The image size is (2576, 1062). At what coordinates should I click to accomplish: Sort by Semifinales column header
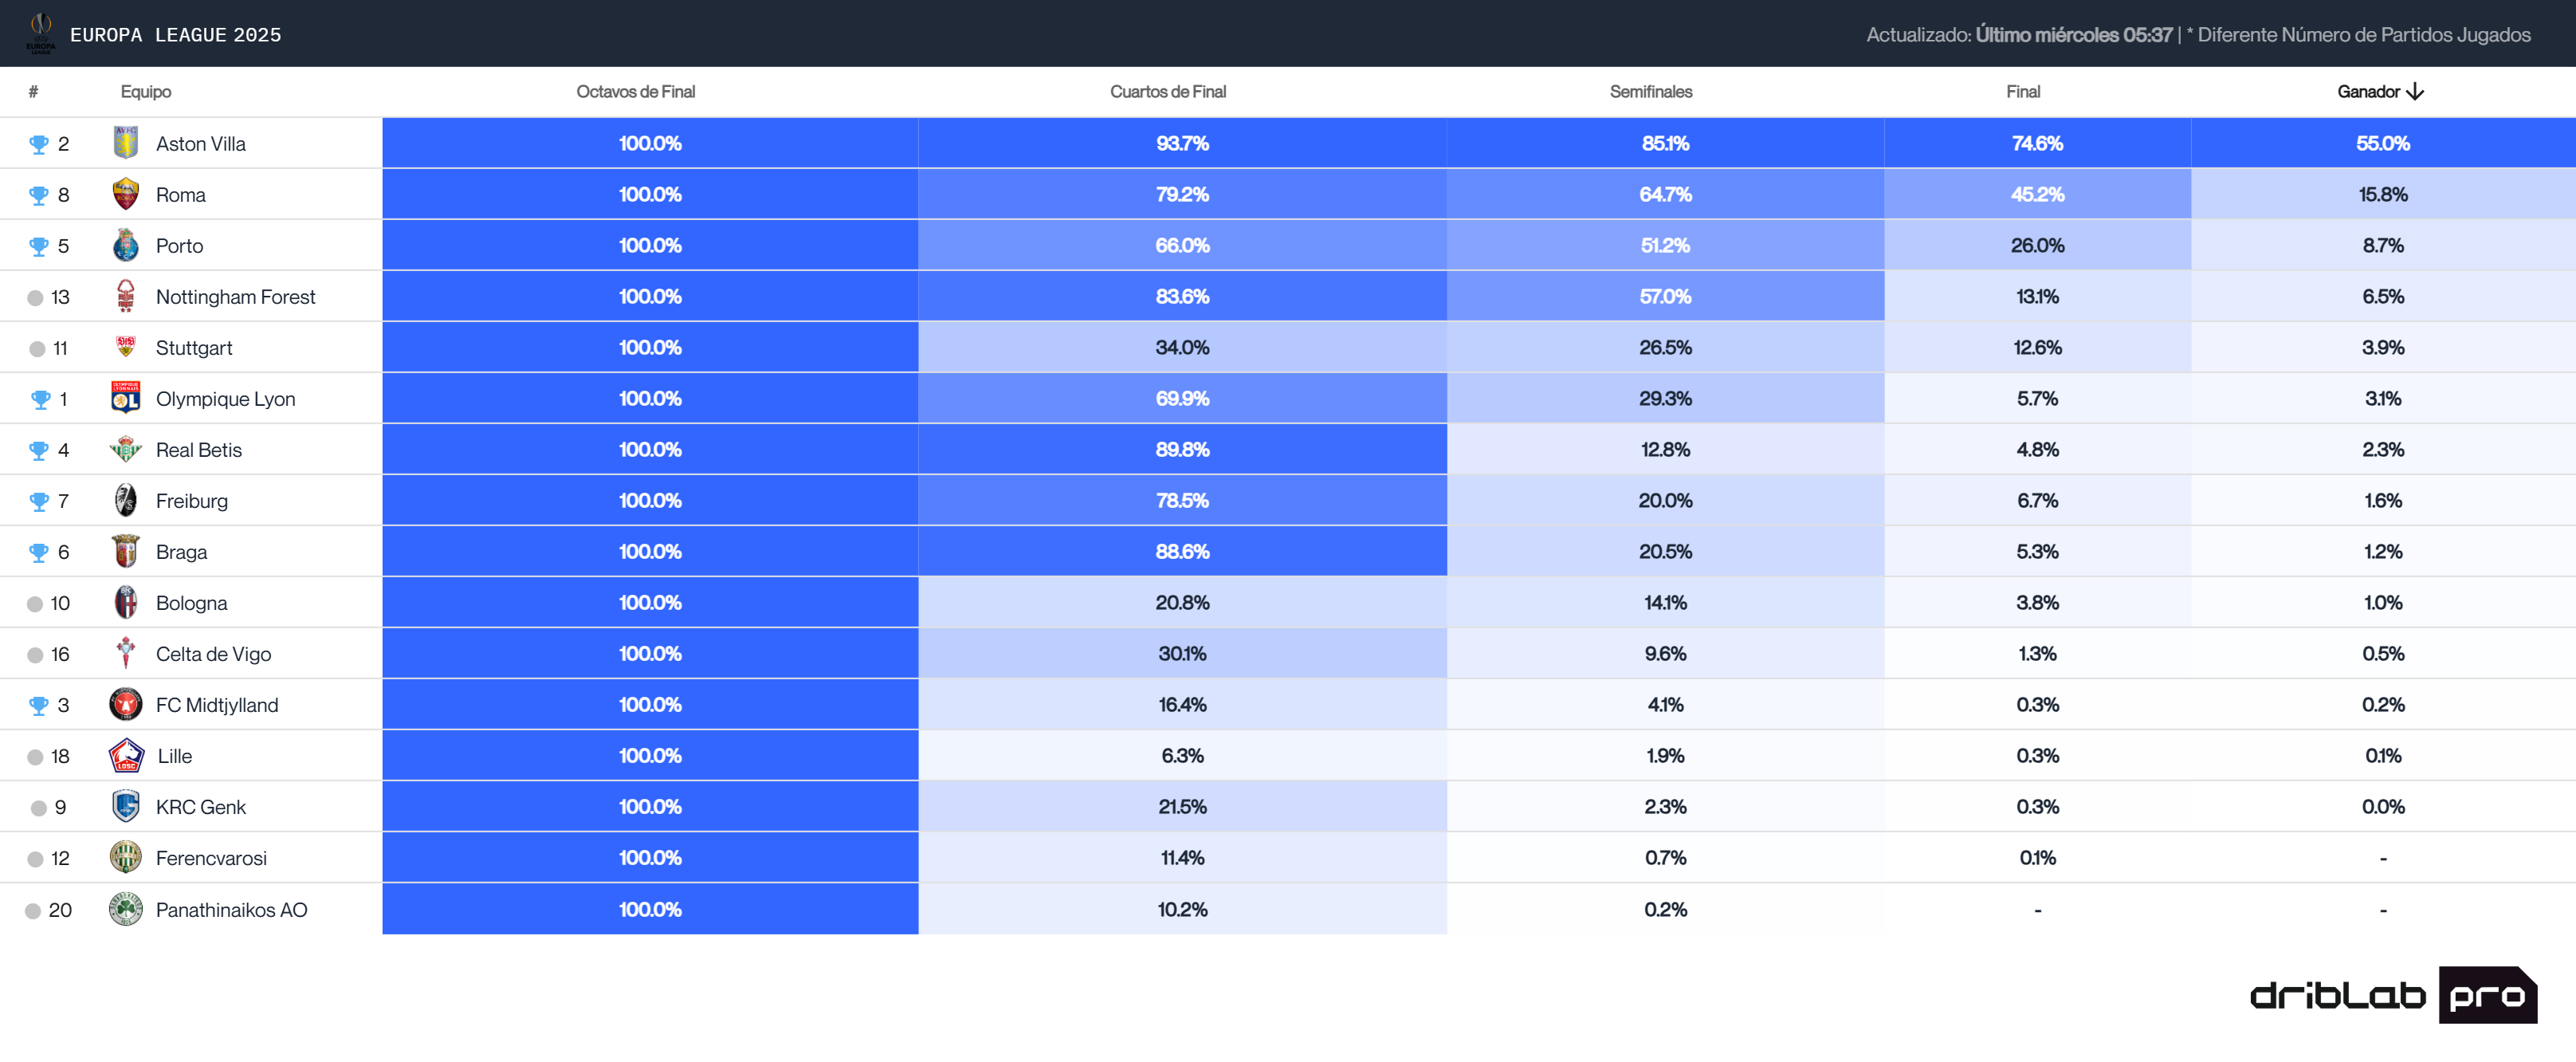point(1650,91)
